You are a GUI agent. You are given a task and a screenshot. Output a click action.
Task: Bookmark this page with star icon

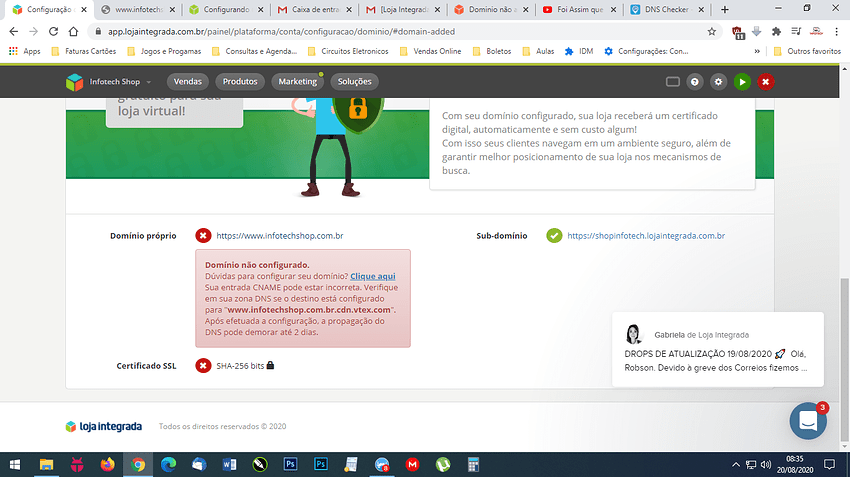712,31
